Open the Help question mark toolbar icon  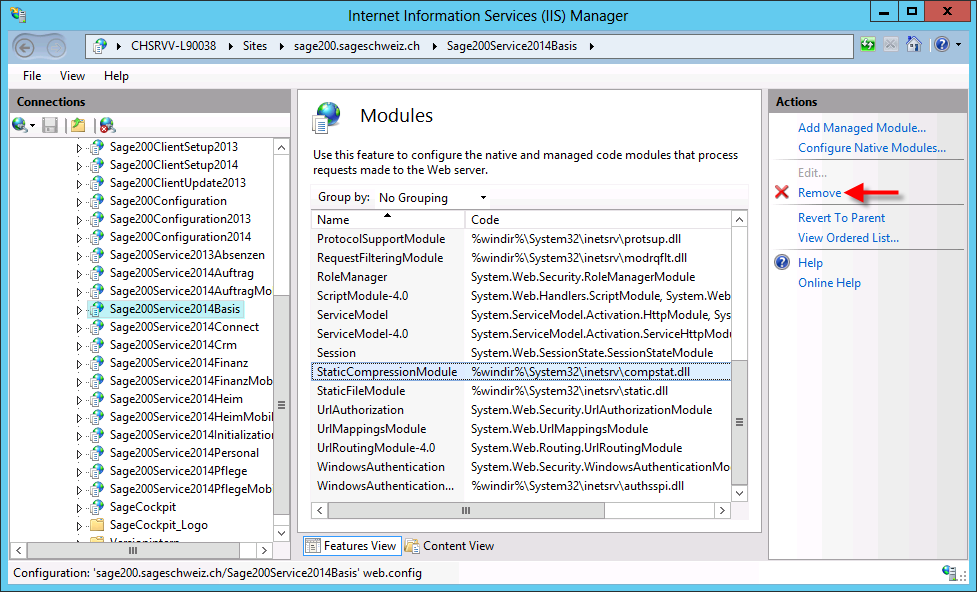click(941, 45)
